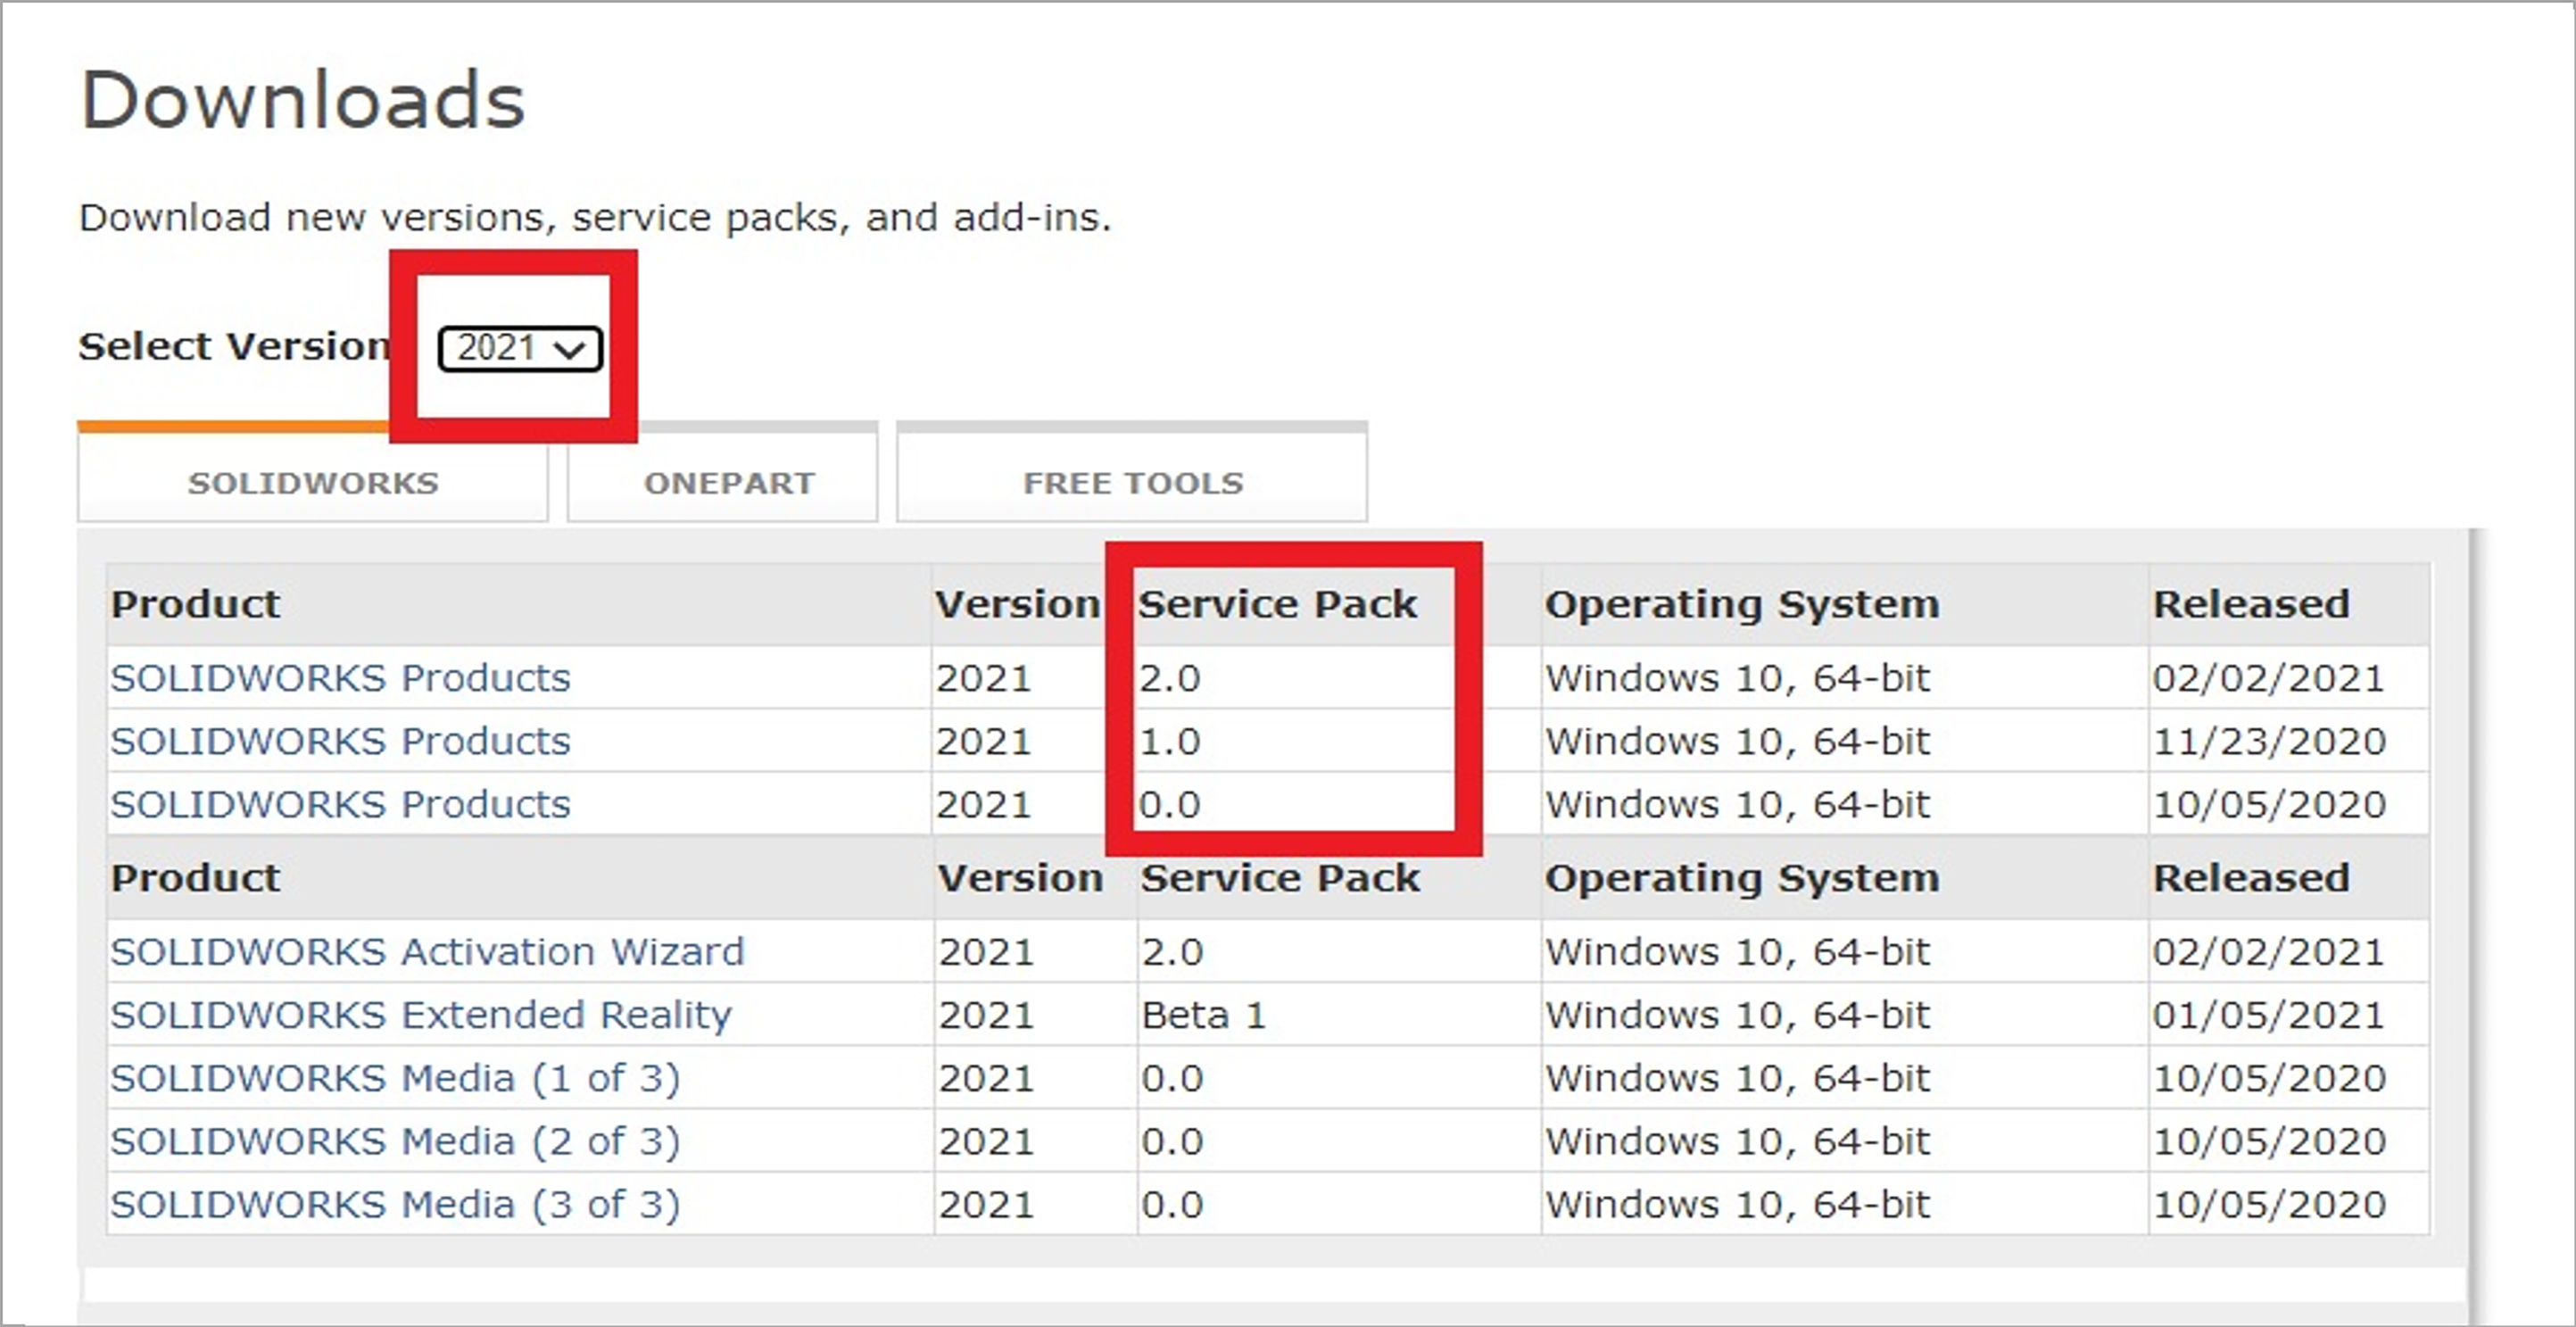Open SOLIDWORKS Products link for service pack 2.0
The image size is (2576, 1327).
[340, 678]
